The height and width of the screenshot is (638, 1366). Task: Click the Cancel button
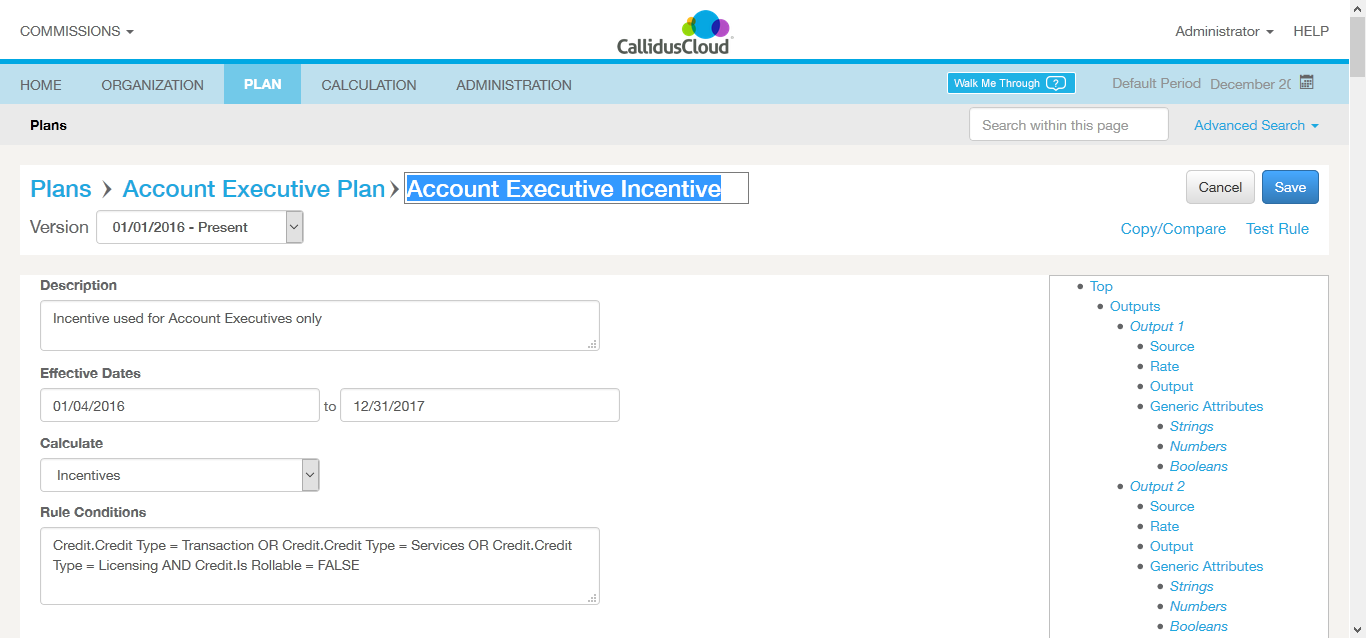click(x=1220, y=187)
